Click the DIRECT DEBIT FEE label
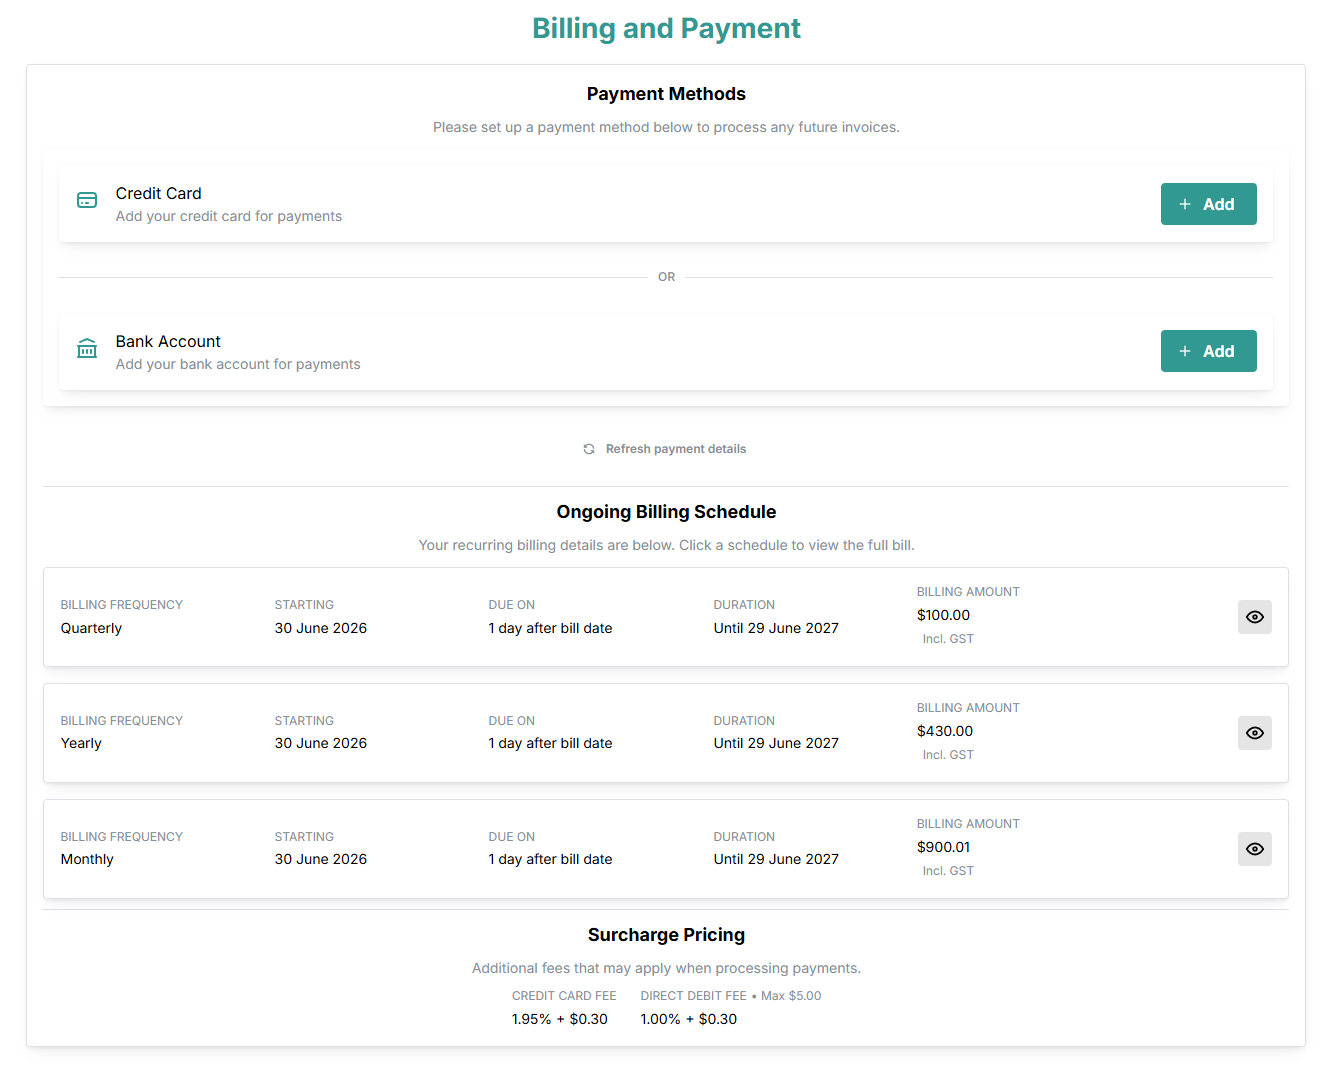This screenshot has width=1341, height=1075. (694, 996)
